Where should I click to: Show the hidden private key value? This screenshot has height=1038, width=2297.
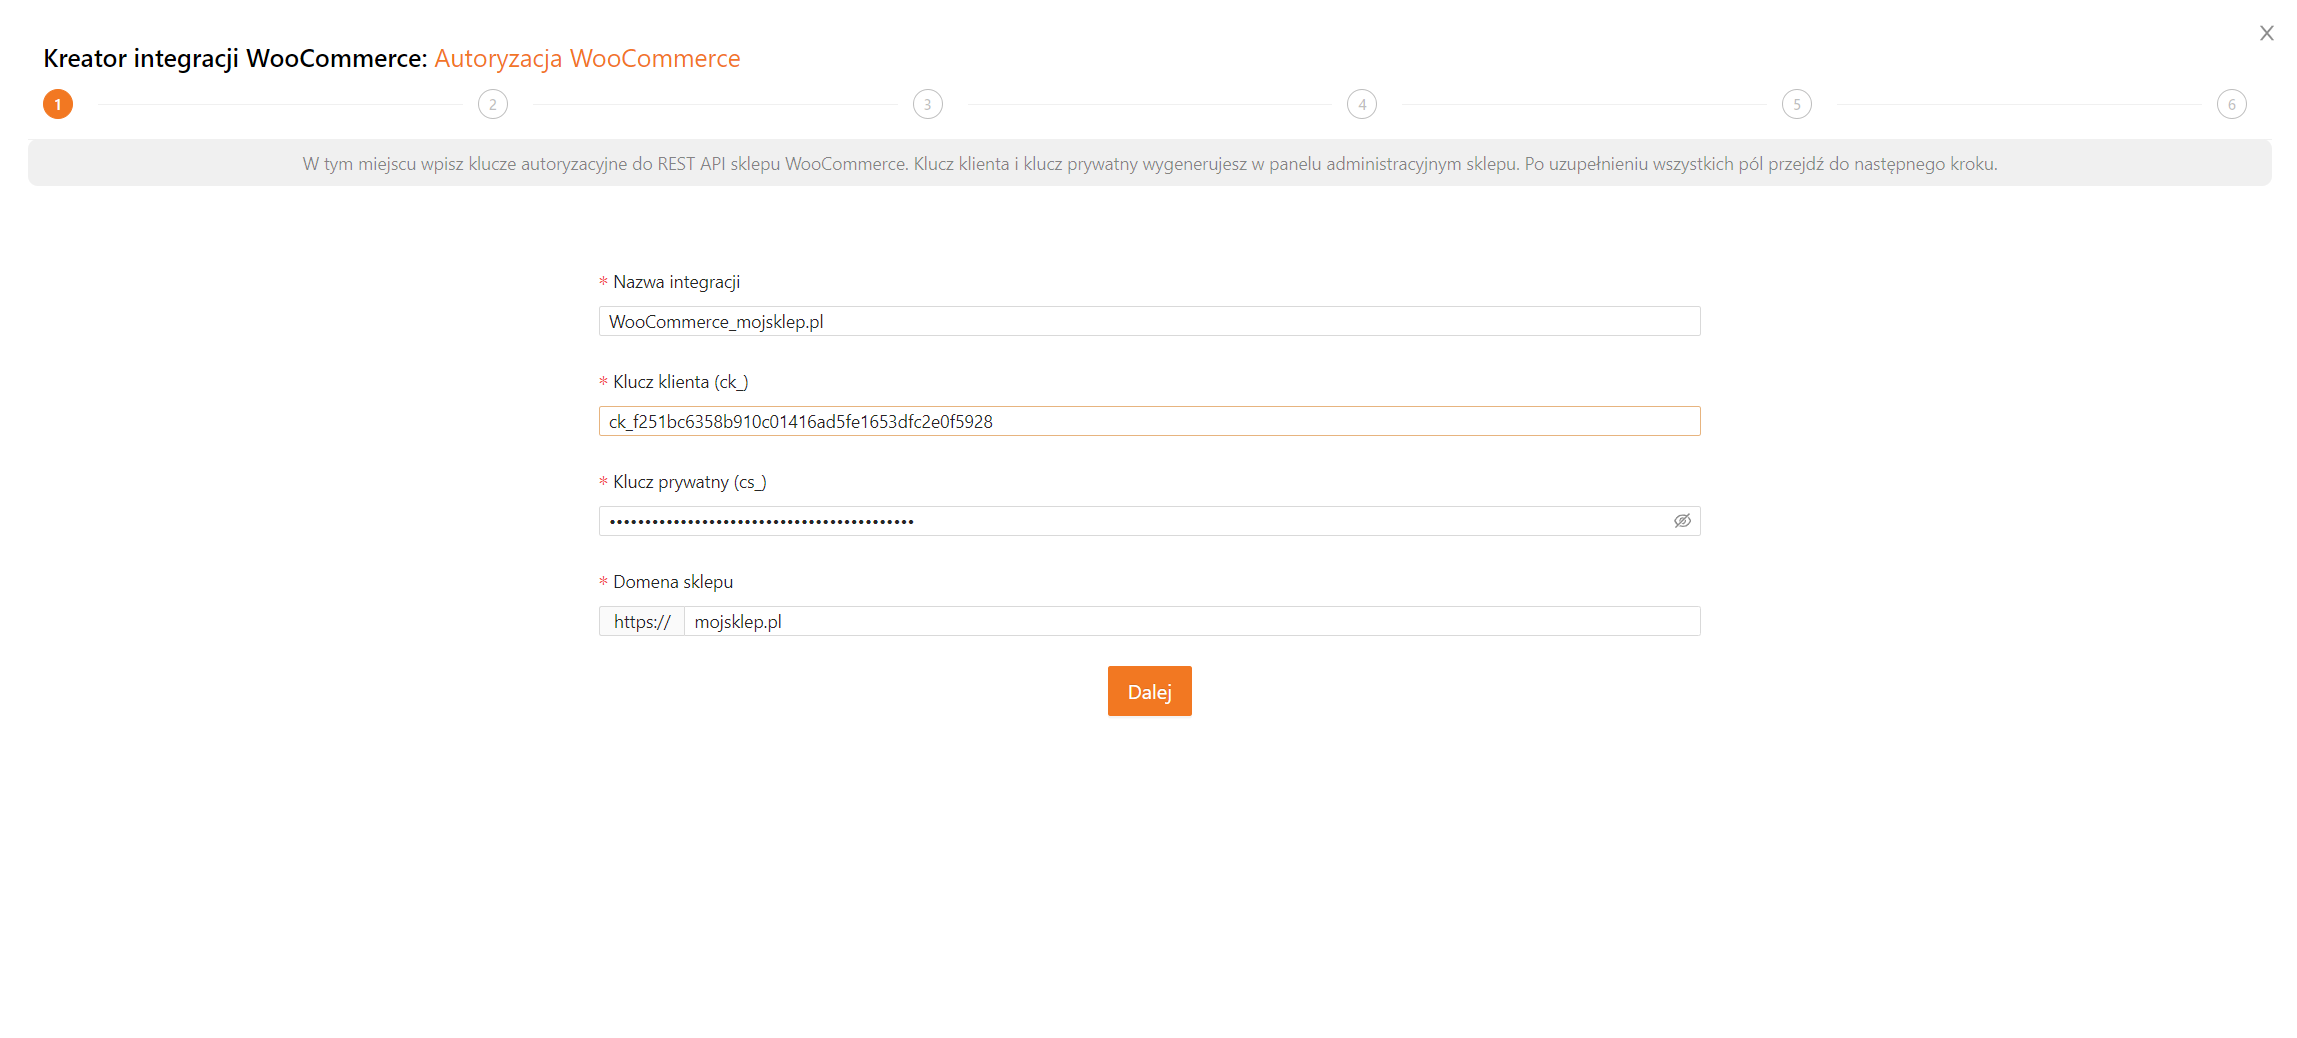tap(1682, 521)
